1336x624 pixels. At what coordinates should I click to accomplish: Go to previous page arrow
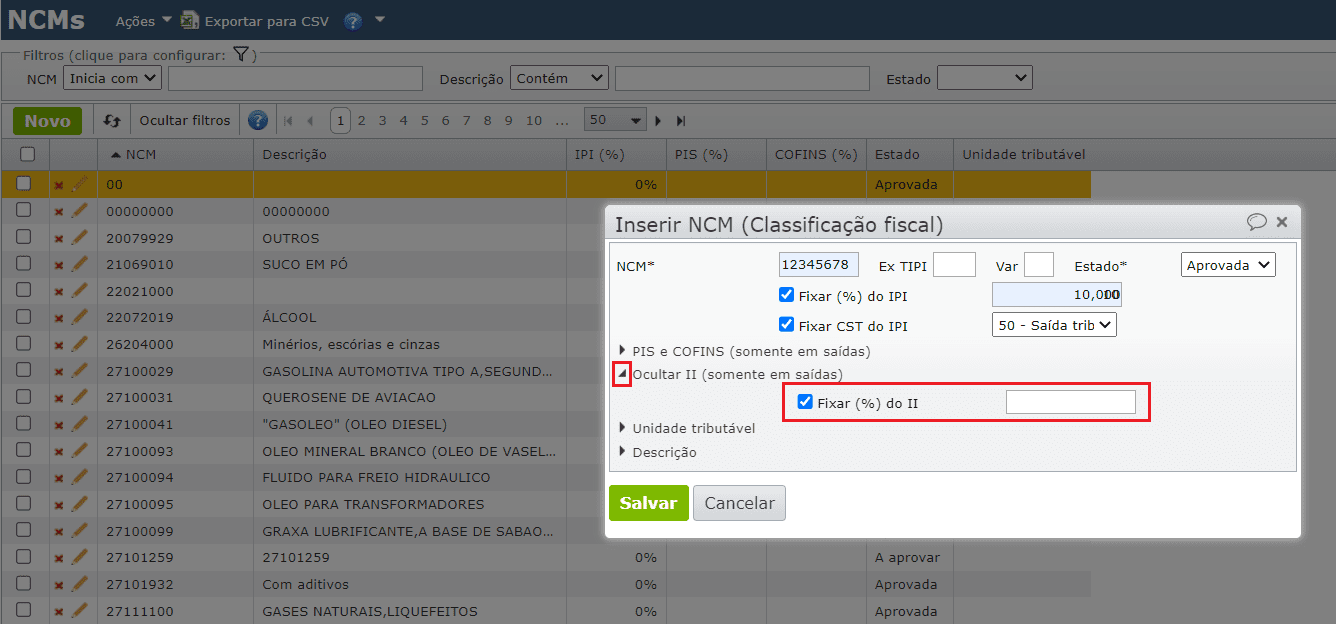pyautogui.click(x=310, y=121)
